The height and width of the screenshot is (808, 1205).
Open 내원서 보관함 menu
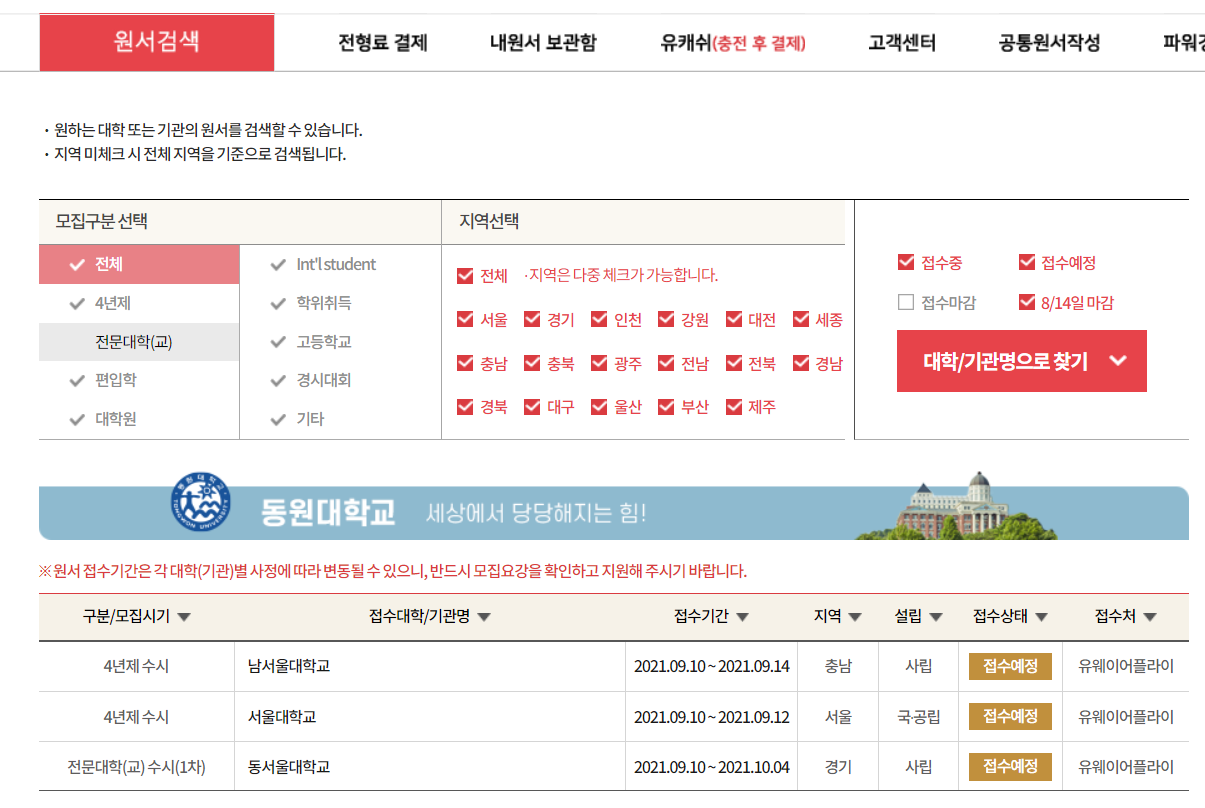(543, 43)
